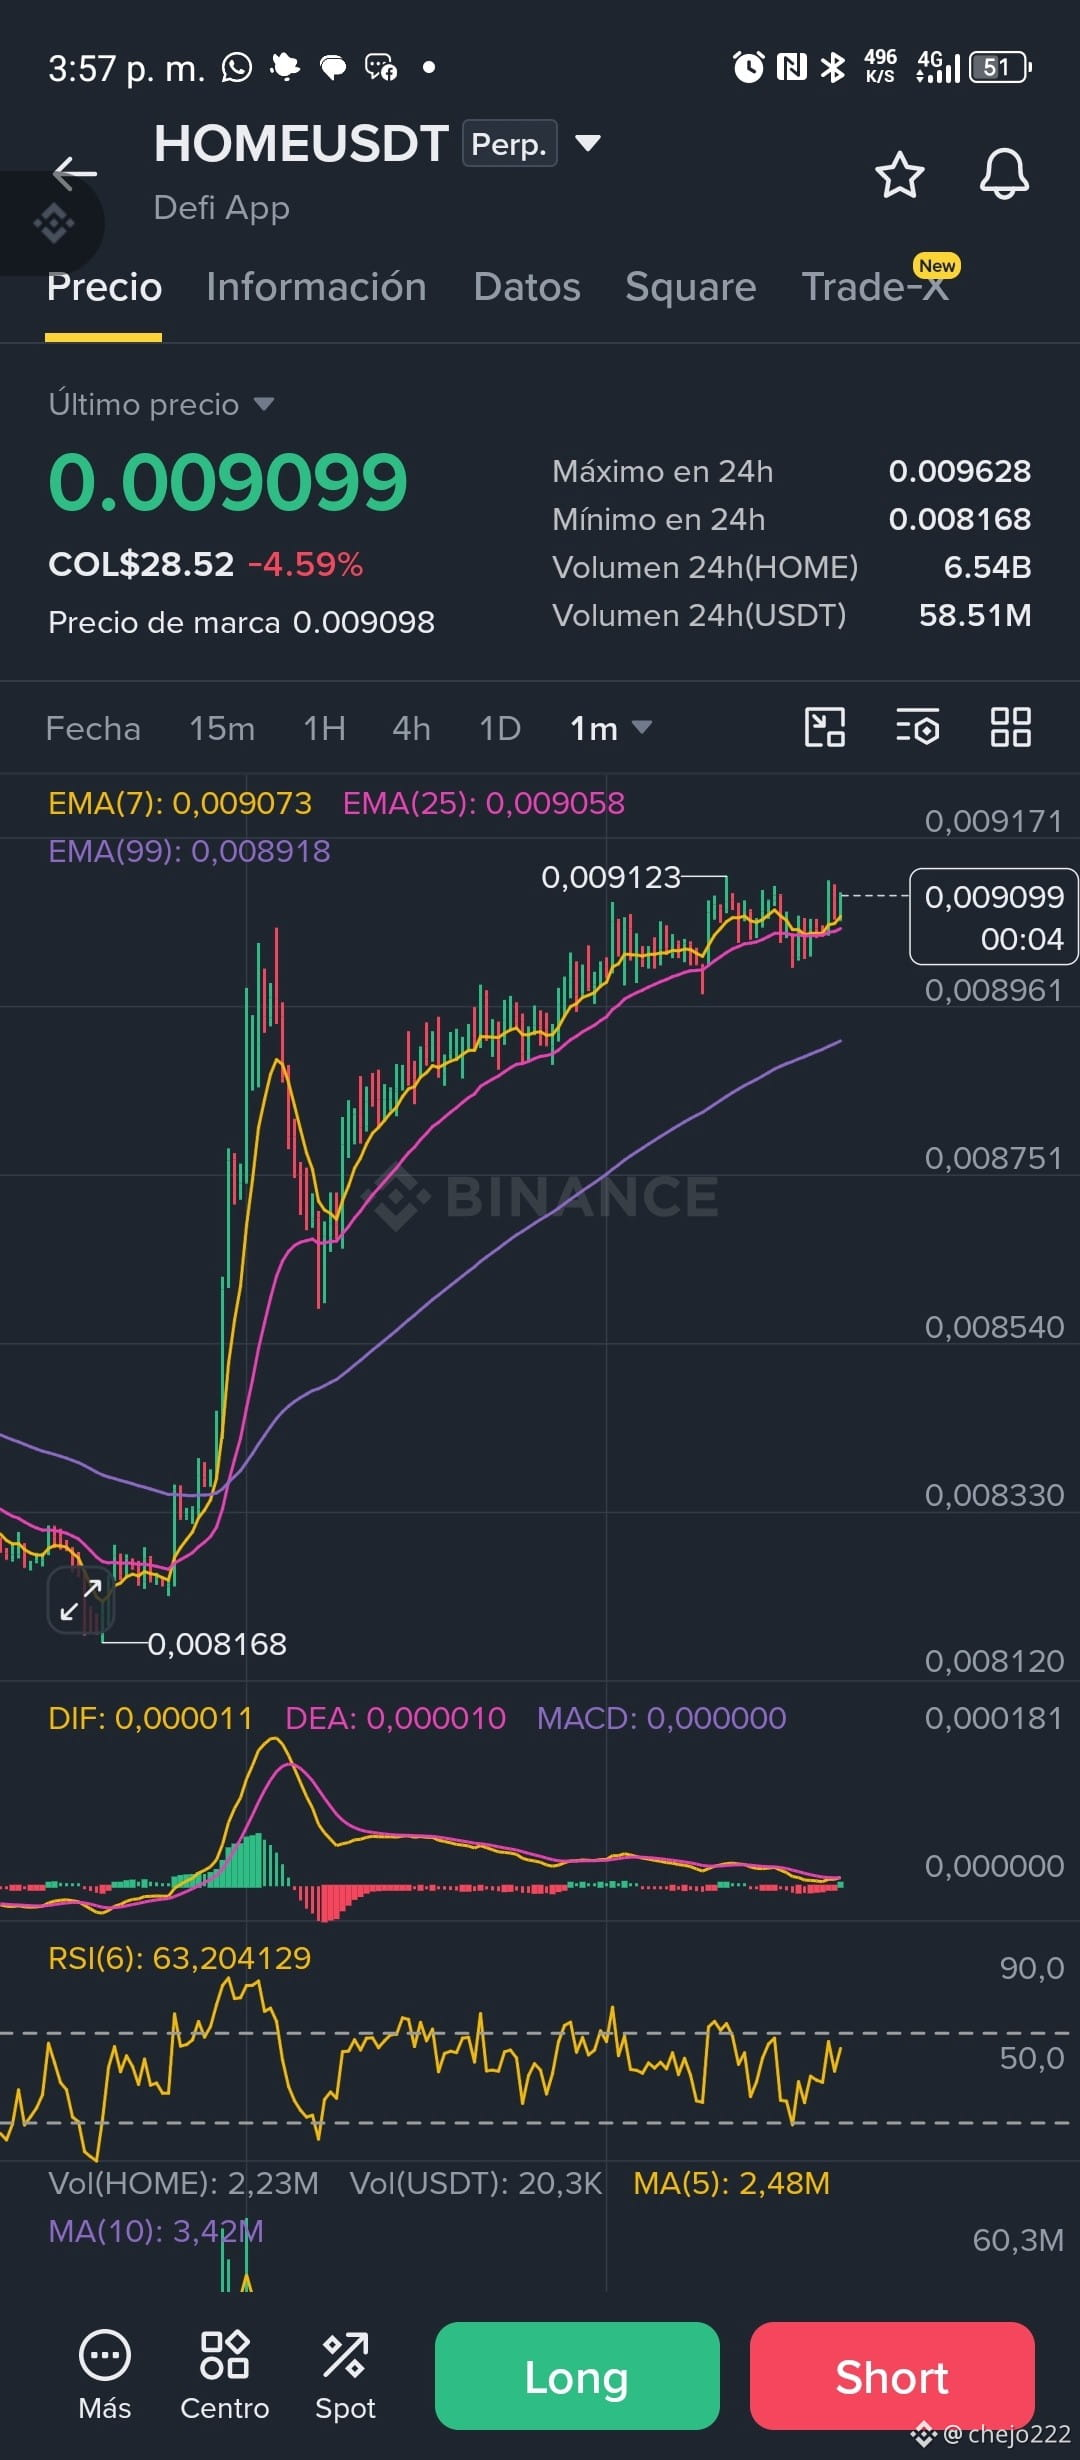Tap the DEA value in MACD panel
This screenshot has height=2460, width=1080.
coord(396,1718)
